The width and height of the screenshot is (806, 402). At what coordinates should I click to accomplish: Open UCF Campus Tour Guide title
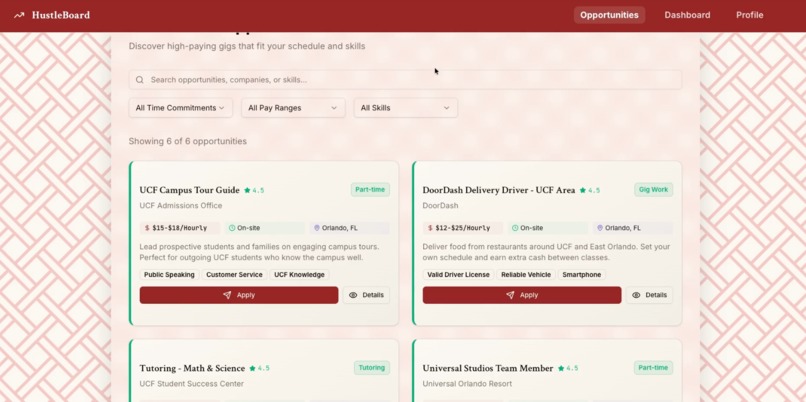pos(190,190)
